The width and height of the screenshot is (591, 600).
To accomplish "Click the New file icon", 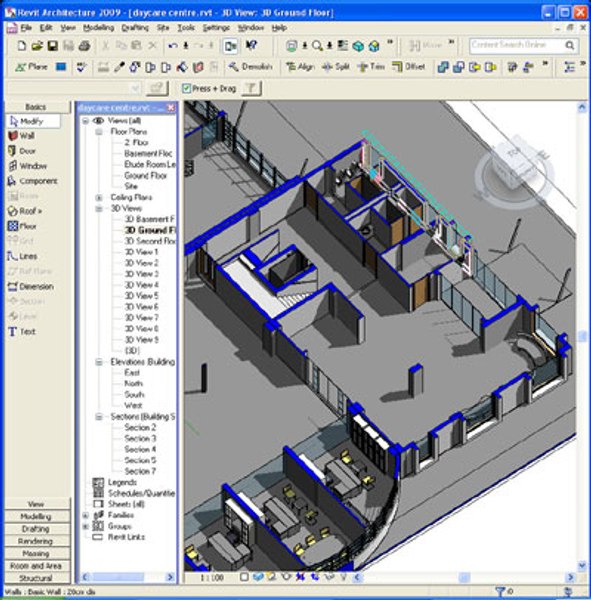I will pos(21,46).
